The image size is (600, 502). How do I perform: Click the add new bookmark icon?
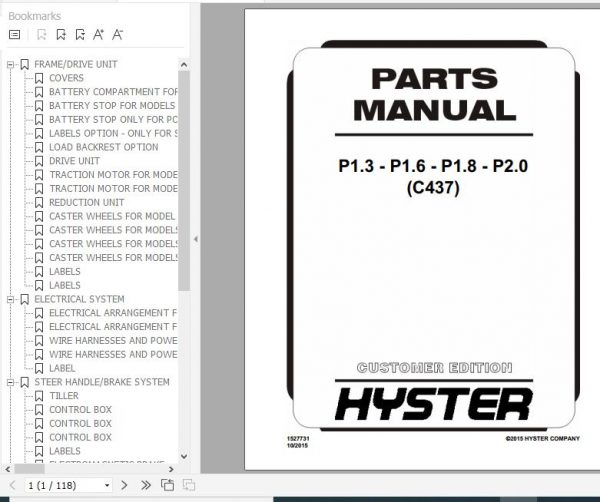pyautogui.click(x=61, y=35)
